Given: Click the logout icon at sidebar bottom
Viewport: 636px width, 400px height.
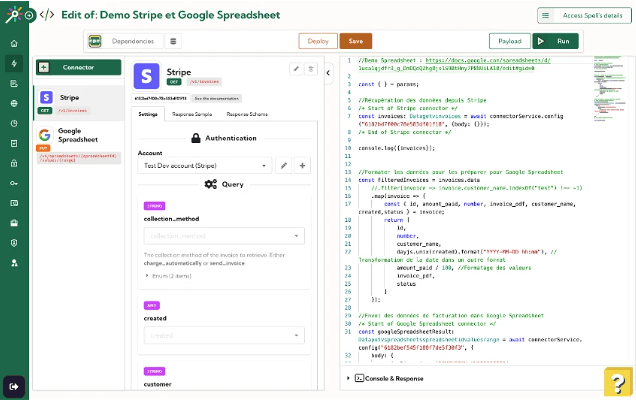Looking at the screenshot, I should click(x=14, y=387).
